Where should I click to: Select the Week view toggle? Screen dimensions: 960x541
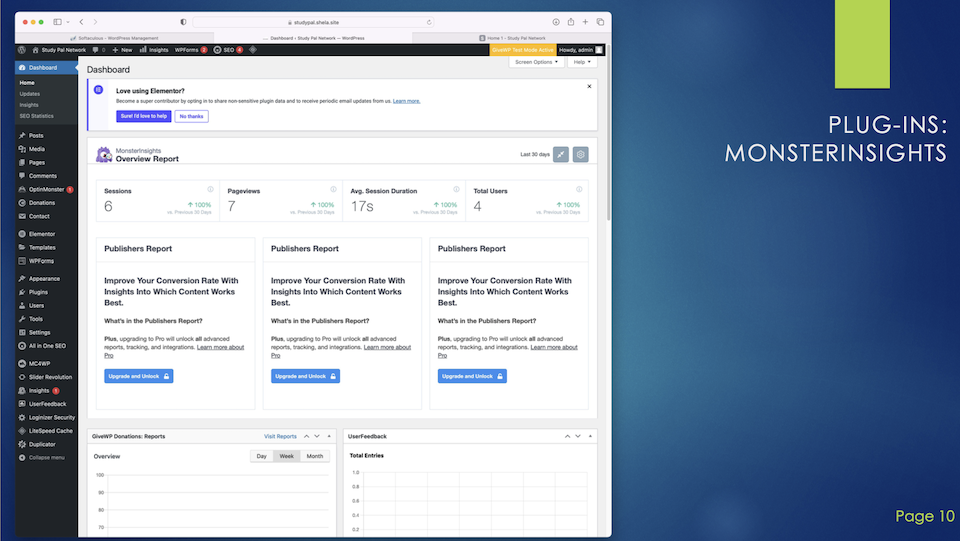(287, 456)
